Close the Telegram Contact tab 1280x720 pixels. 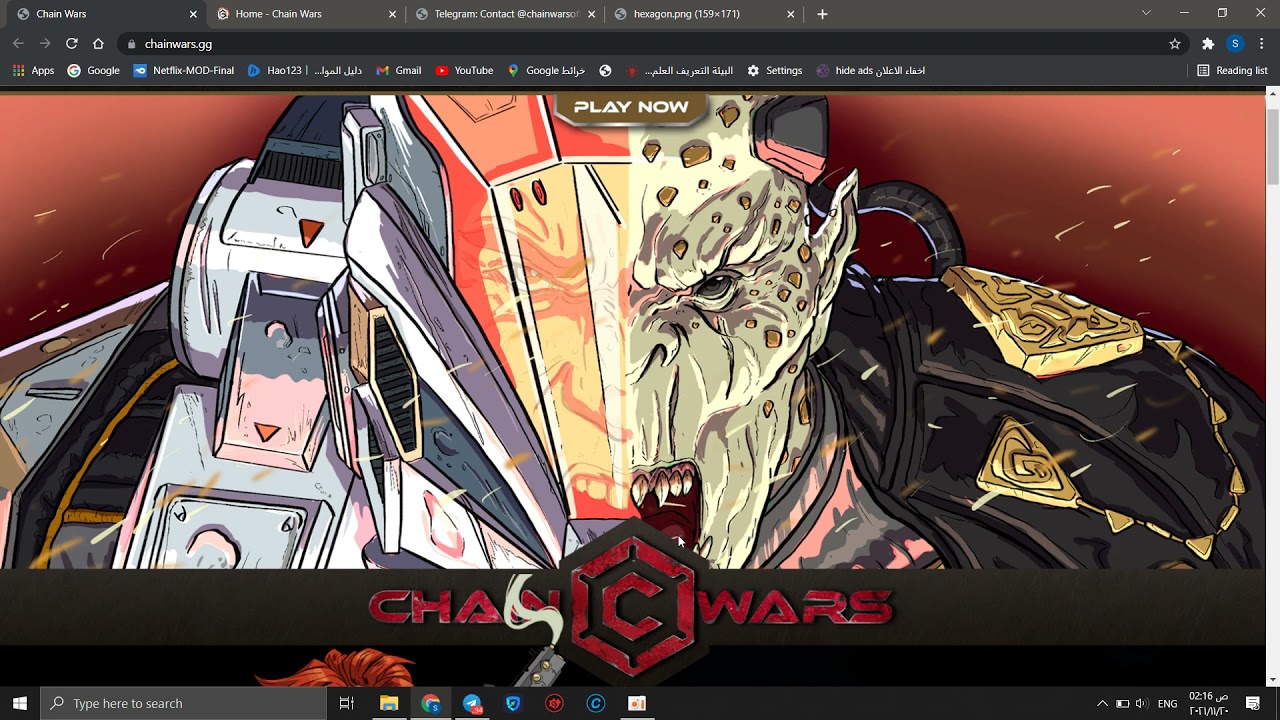592,14
